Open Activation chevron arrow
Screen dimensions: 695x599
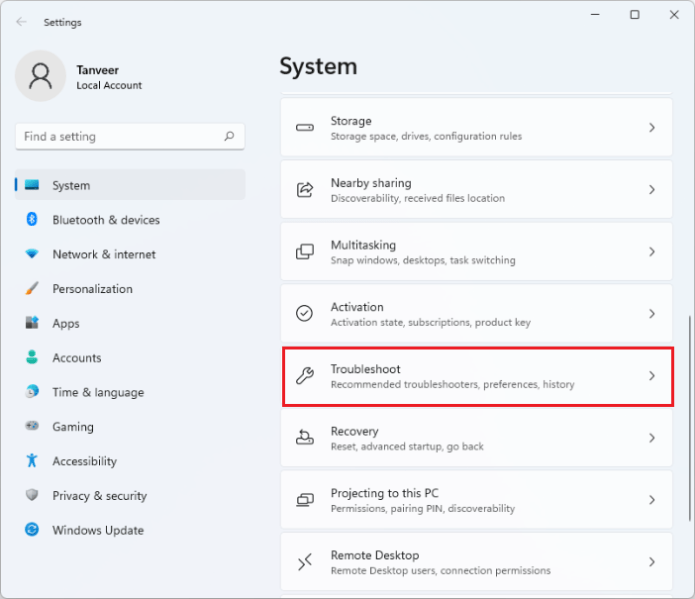652,314
